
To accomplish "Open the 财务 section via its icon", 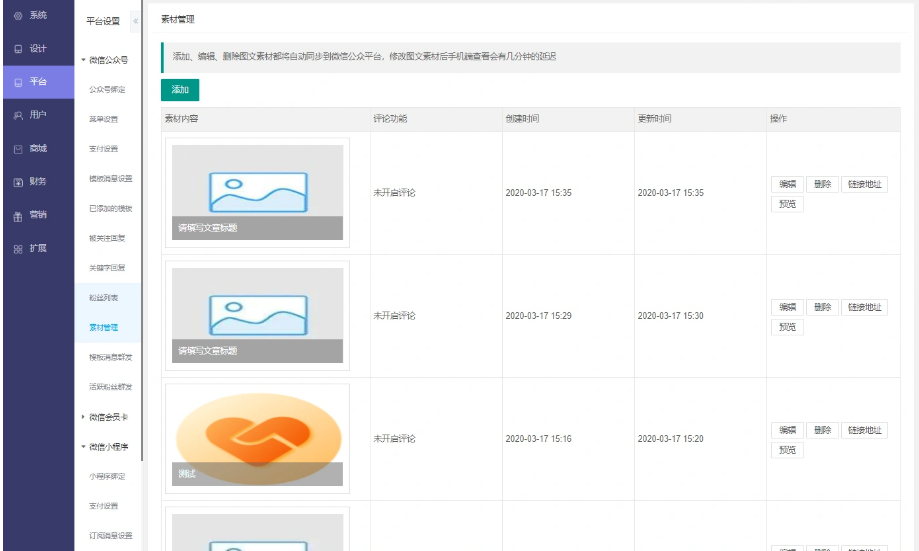I will click(x=18, y=182).
